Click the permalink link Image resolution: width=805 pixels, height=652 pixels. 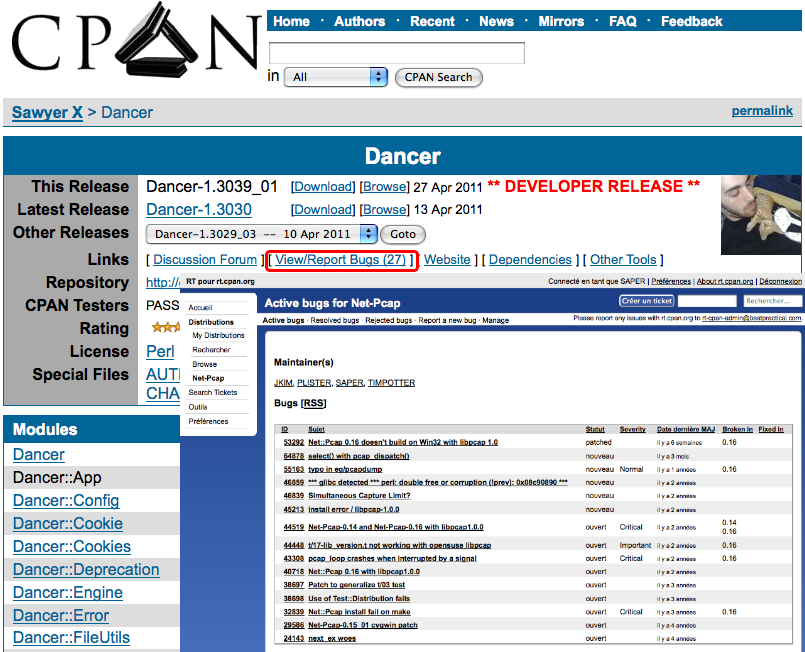tap(762, 111)
